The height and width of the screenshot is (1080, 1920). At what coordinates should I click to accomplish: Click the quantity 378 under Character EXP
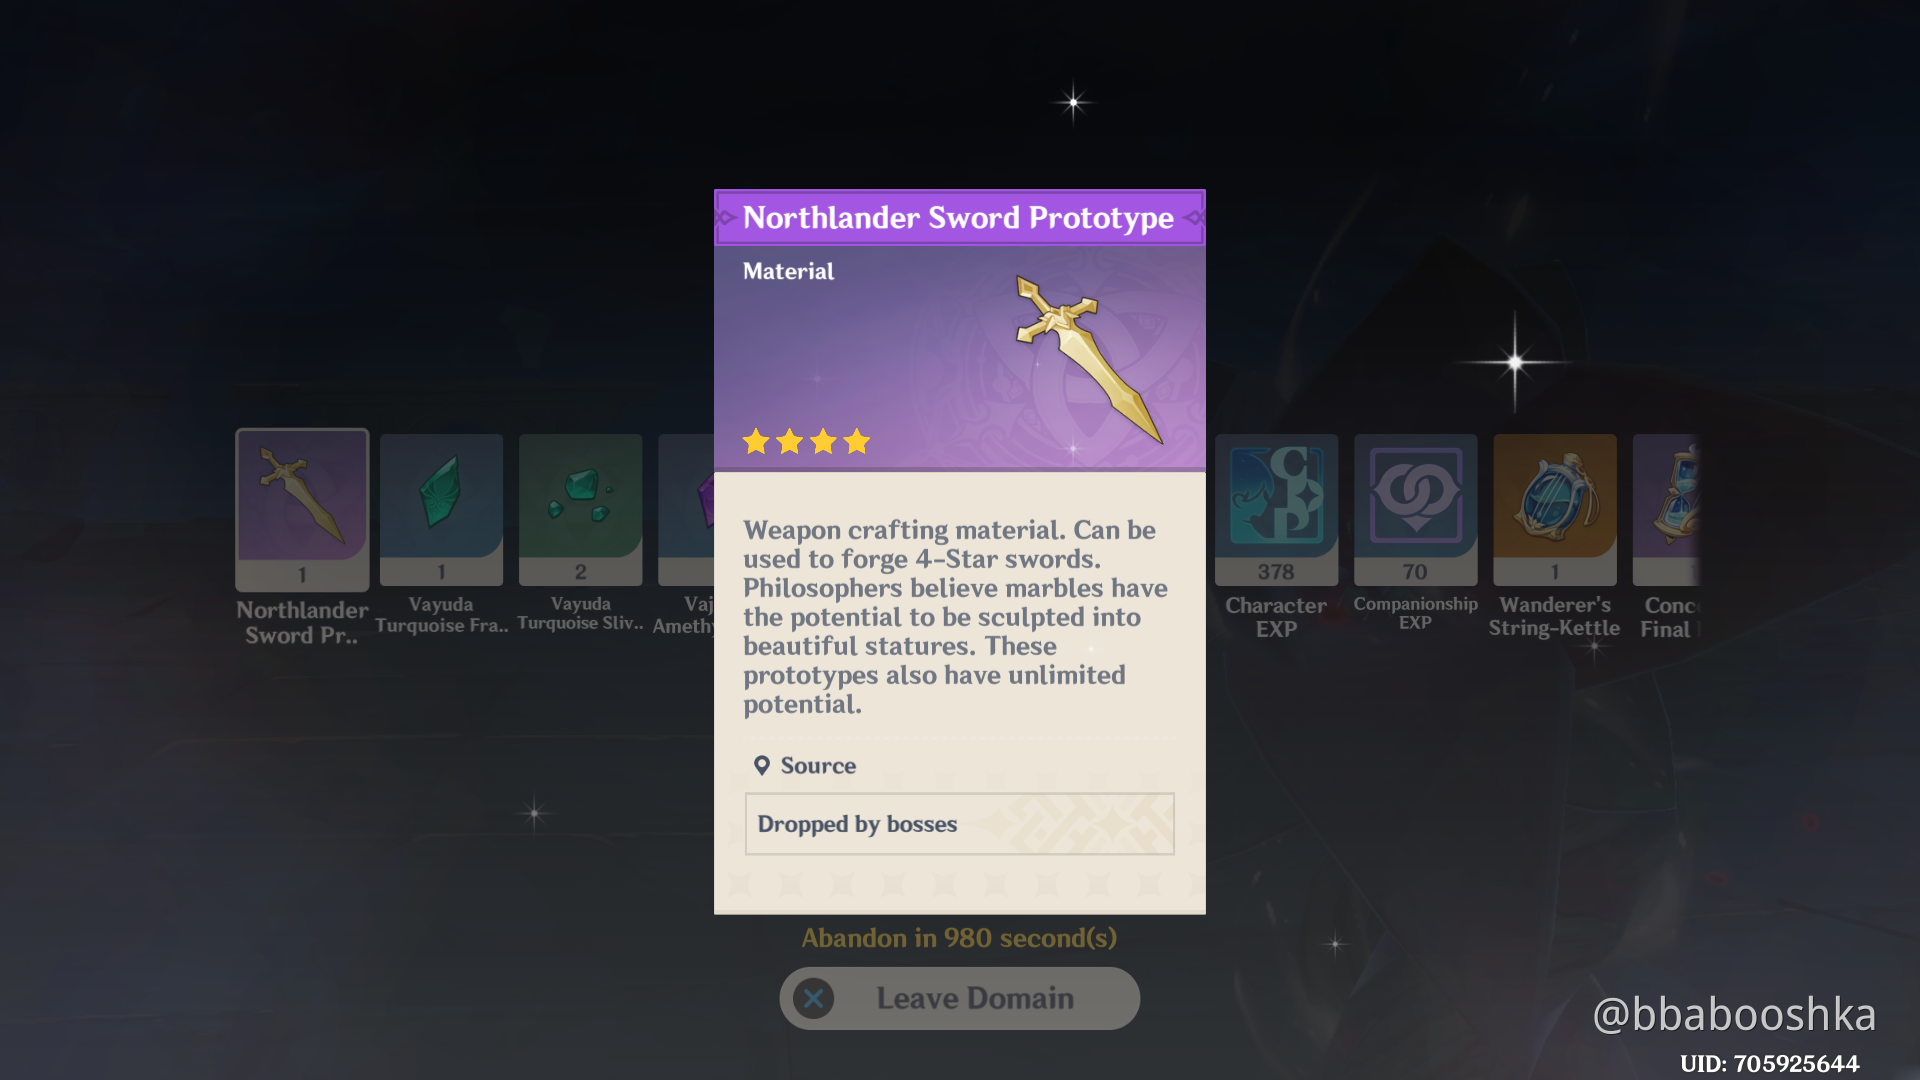pyautogui.click(x=1276, y=572)
